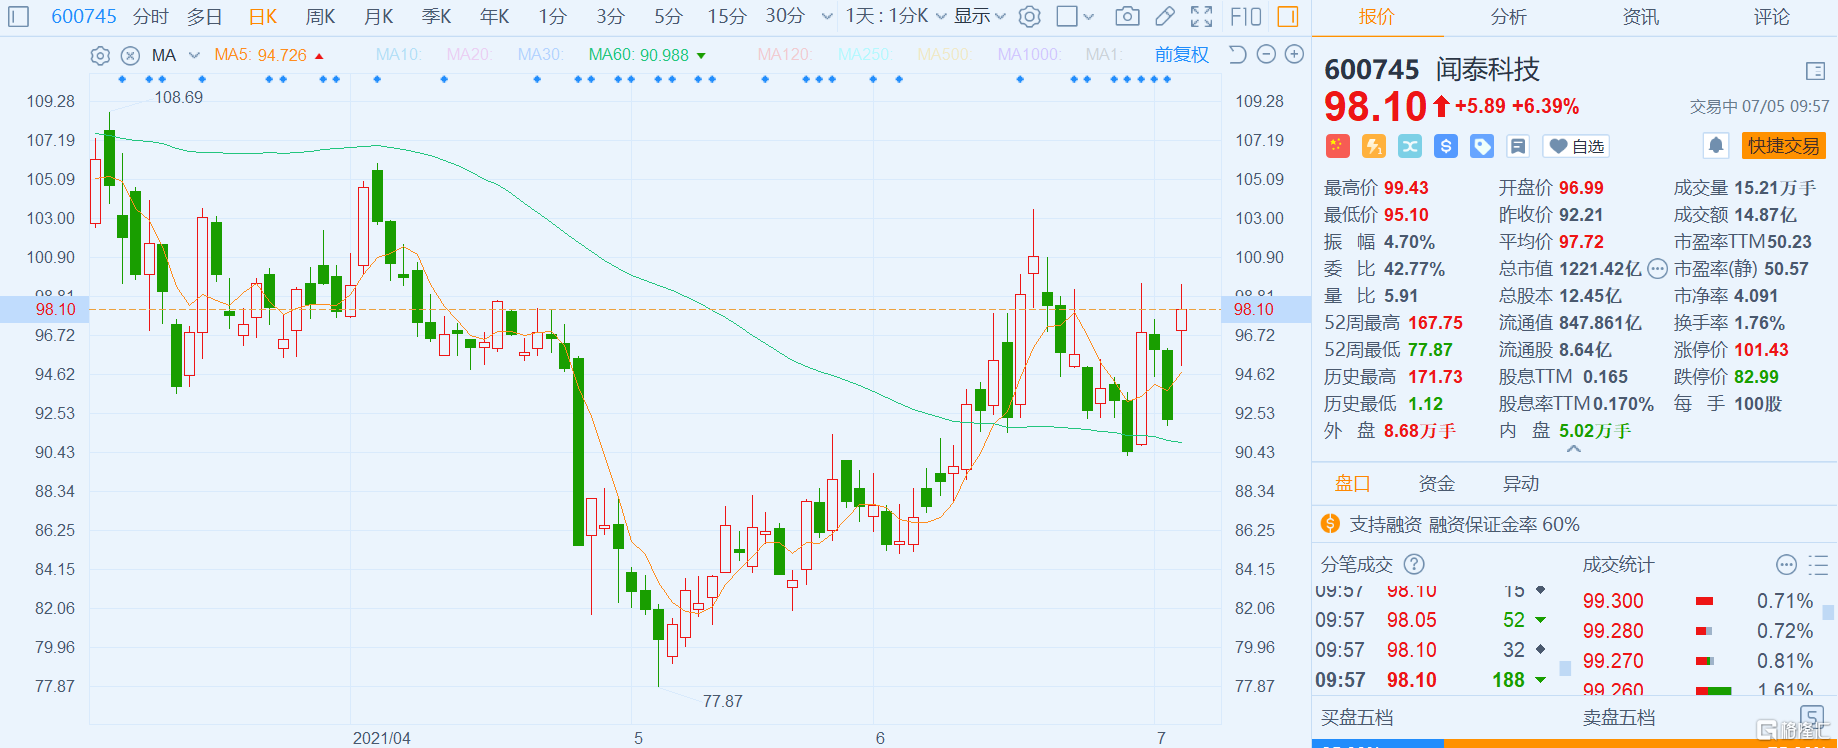This screenshot has height=748, width=1838.
Task: Open list view icon beside 成交统计
Action: tap(1819, 565)
